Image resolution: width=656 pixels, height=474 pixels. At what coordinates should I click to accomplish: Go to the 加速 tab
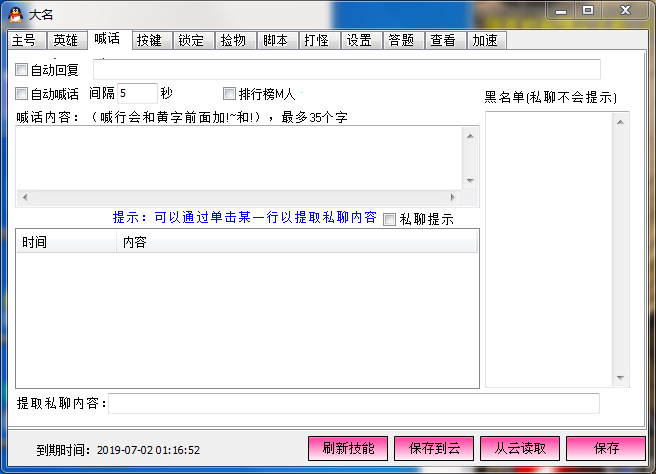(x=487, y=41)
